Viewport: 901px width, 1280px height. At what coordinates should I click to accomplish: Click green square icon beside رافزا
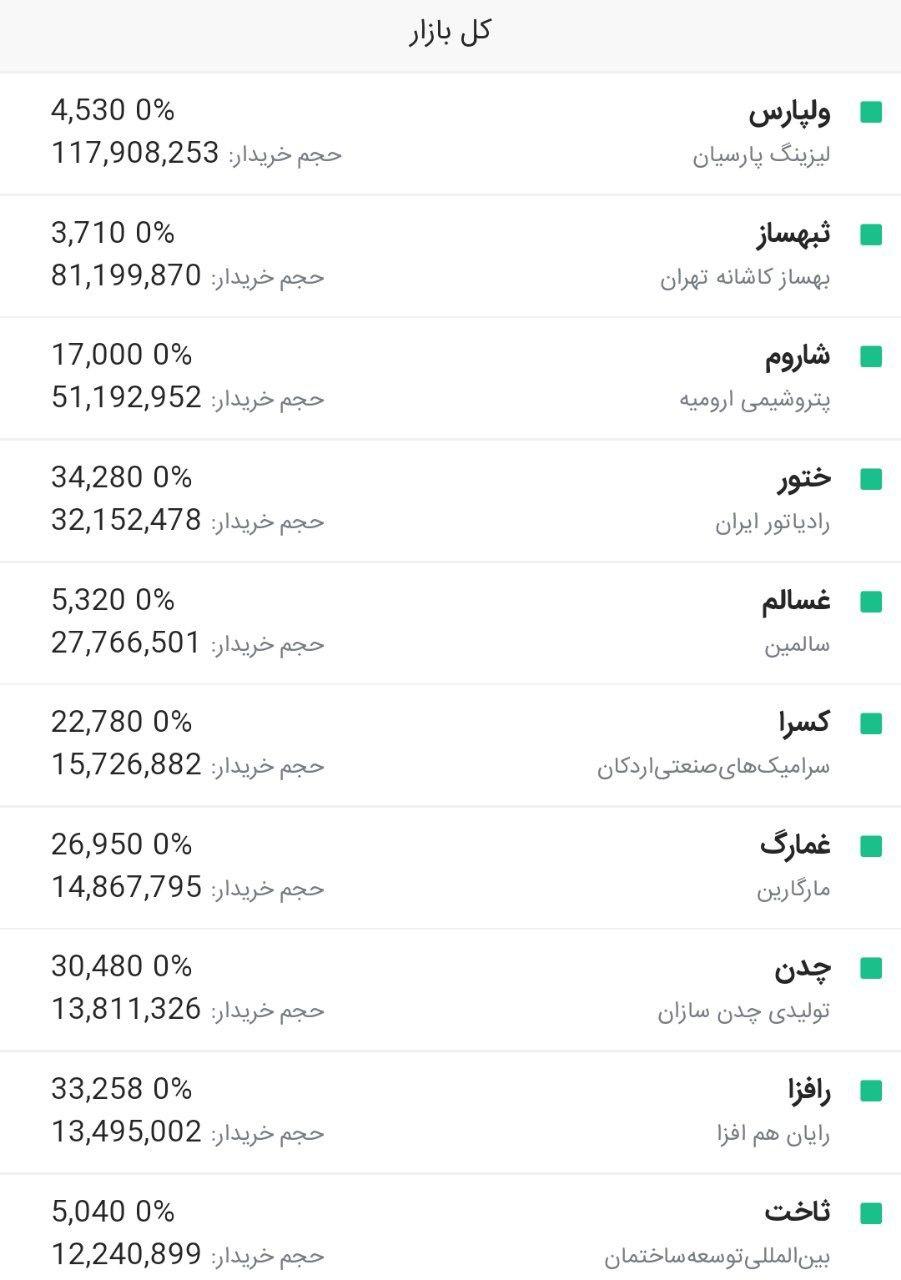(871, 1091)
